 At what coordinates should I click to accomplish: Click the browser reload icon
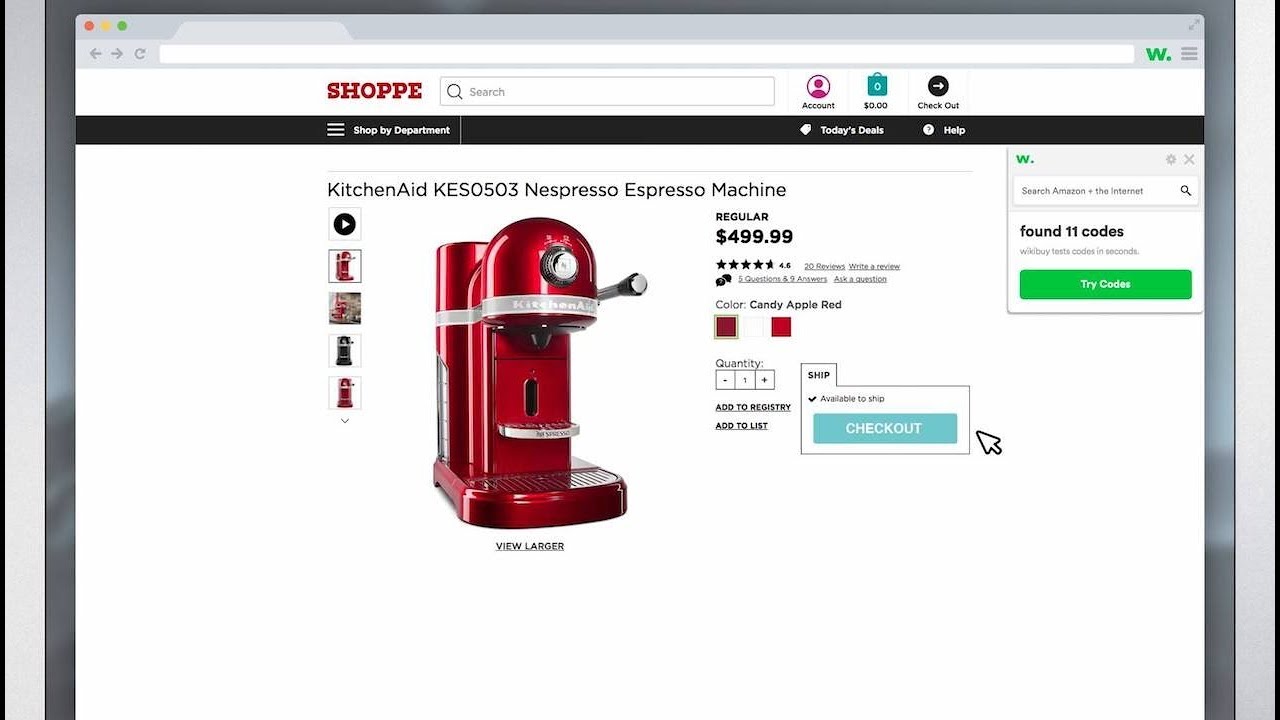click(x=139, y=54)
